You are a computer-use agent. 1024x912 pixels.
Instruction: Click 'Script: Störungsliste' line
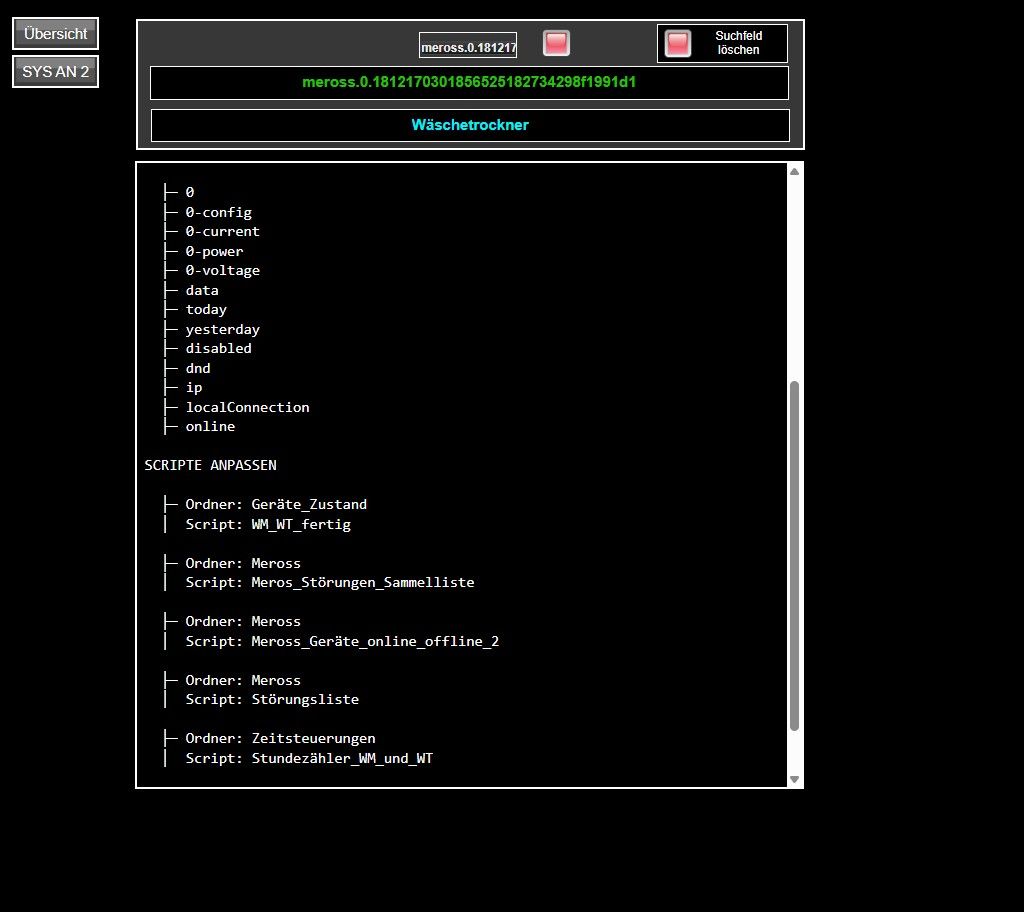(272, 699)
